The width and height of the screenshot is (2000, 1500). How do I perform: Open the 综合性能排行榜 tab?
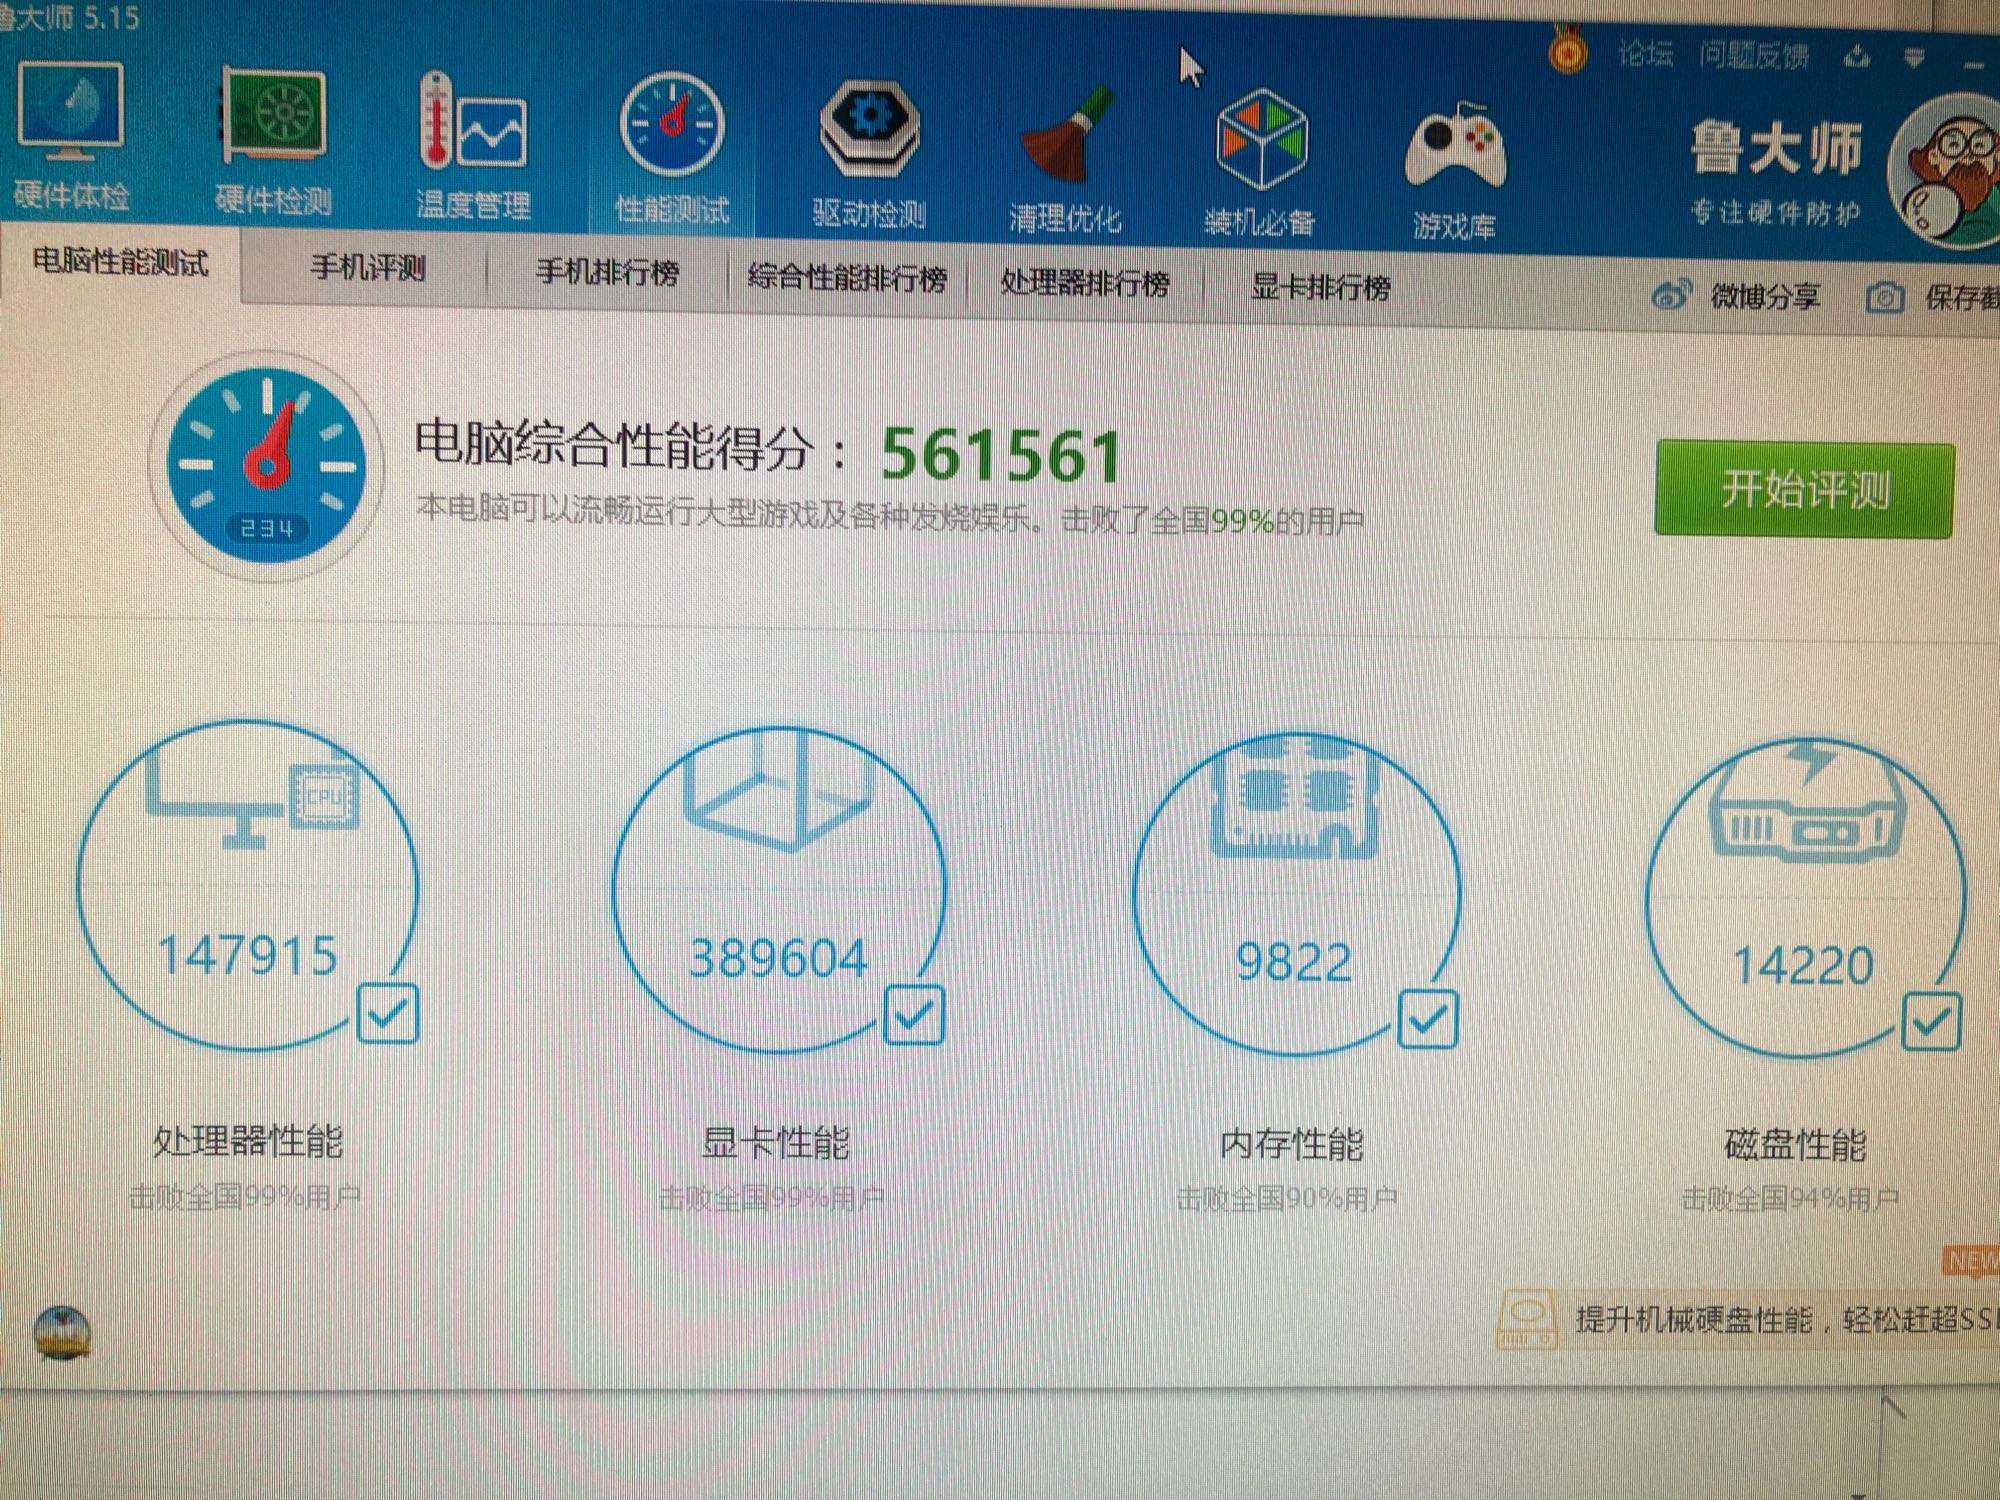pos(847,278)
